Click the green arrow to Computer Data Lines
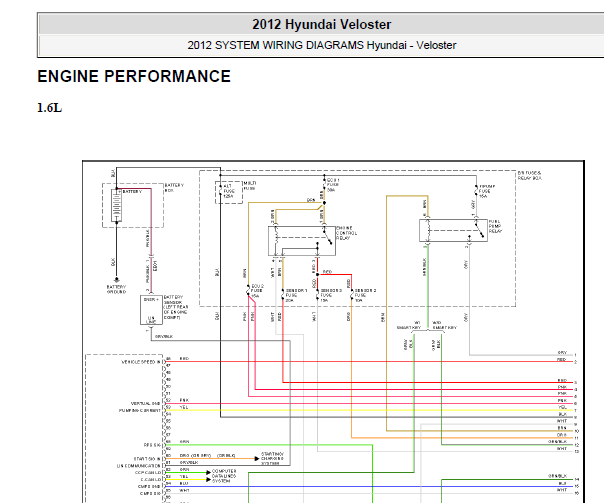The width and height of the screenshot is (604, 503). tap(208, 472)
